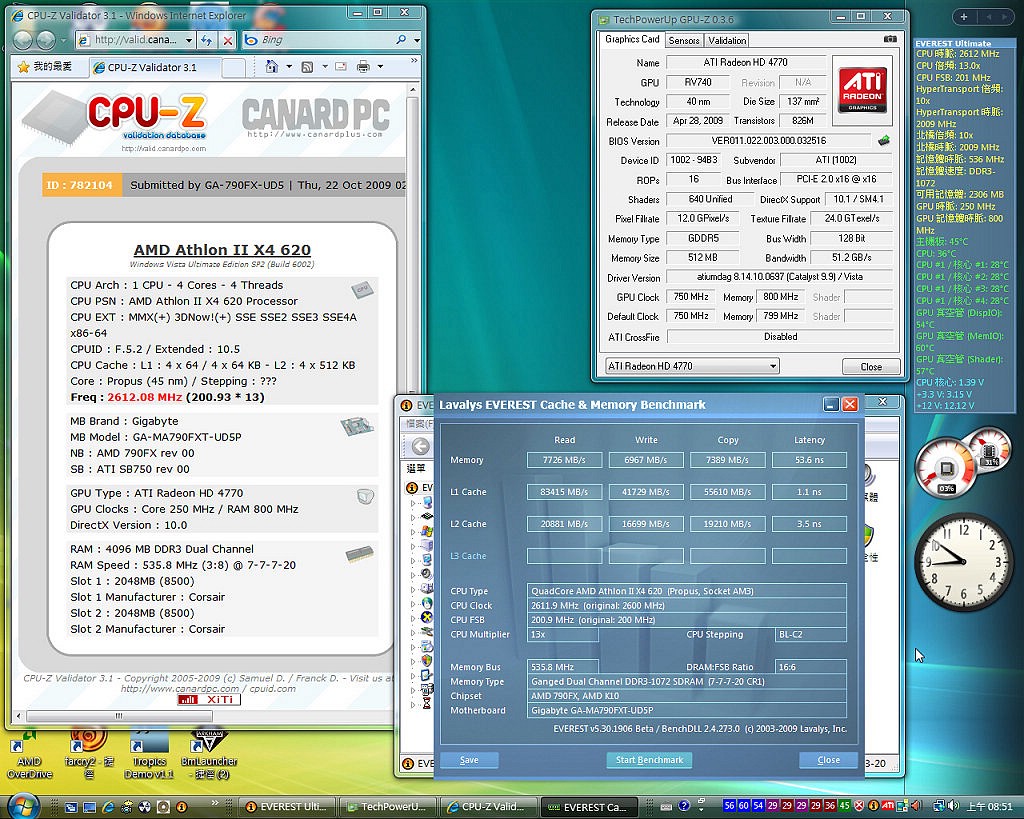Click EVEREST back arrow toolbar button

point(421,446)
